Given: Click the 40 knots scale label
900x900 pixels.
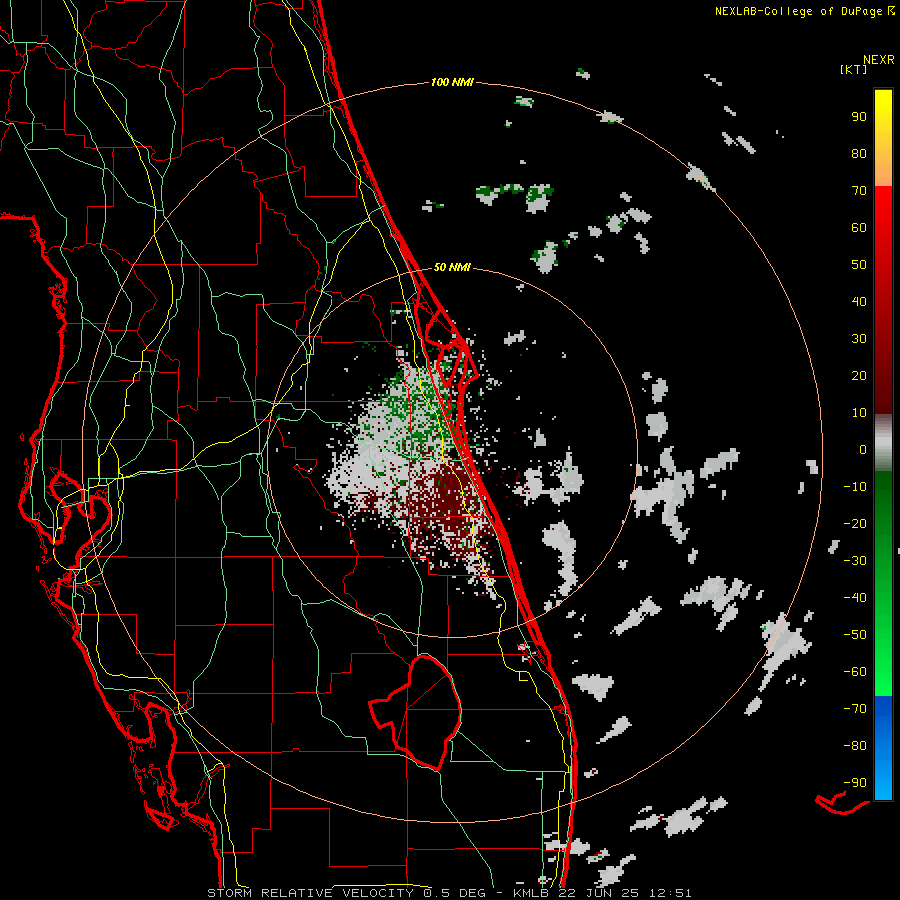Looking at the screenshot, I should coord(859,301).
